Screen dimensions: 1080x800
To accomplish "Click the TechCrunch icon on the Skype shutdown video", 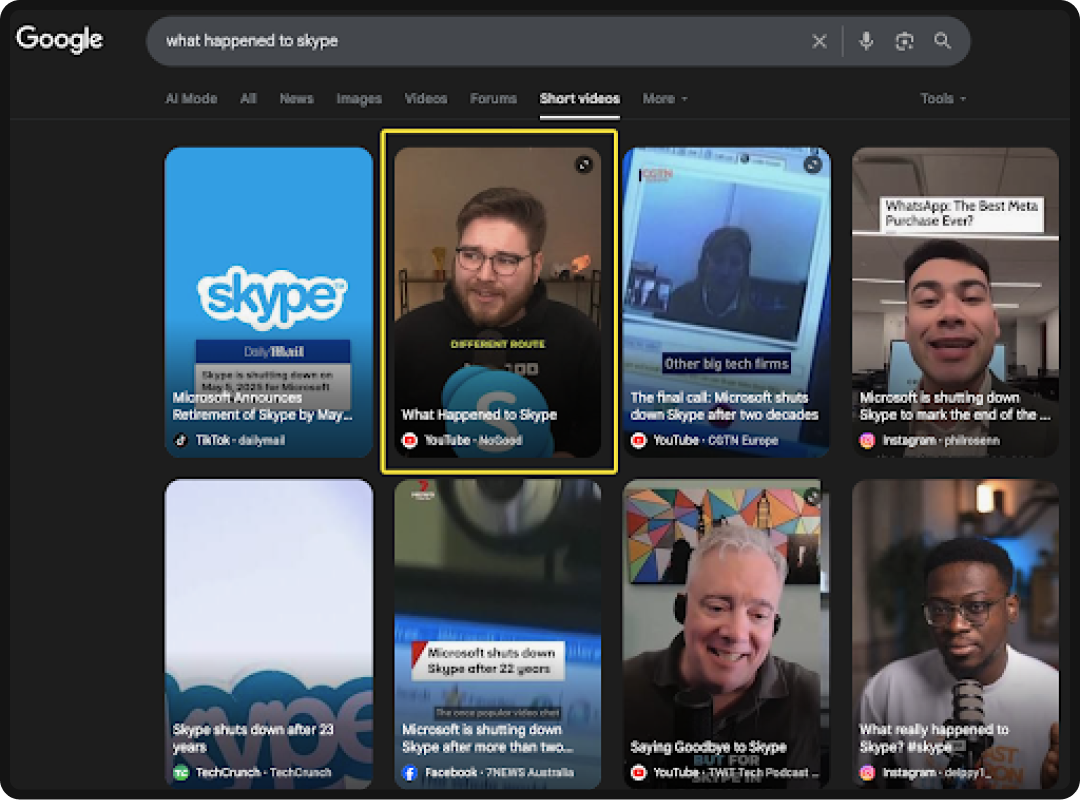I will (x=180, y=769).
